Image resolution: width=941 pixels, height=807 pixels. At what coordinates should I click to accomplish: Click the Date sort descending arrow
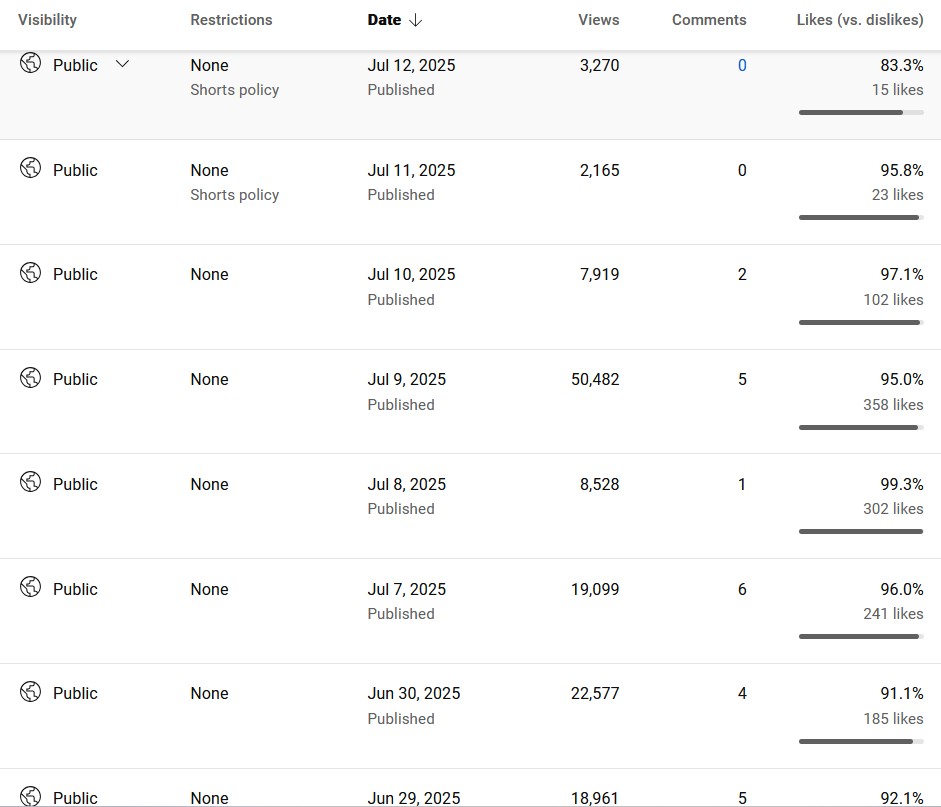pos(415,20)
